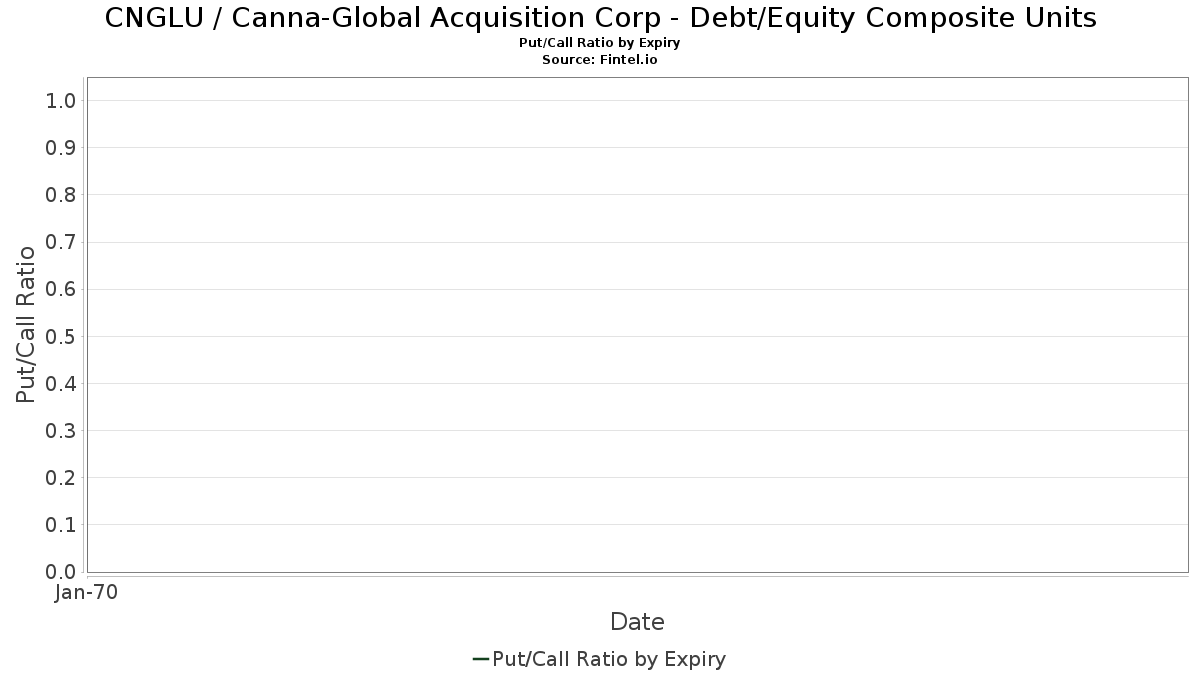The height and width of the screenshot is (675, 1200).
Task: Click the 0.5 y-axis tick label
Action: click(62, 336)
